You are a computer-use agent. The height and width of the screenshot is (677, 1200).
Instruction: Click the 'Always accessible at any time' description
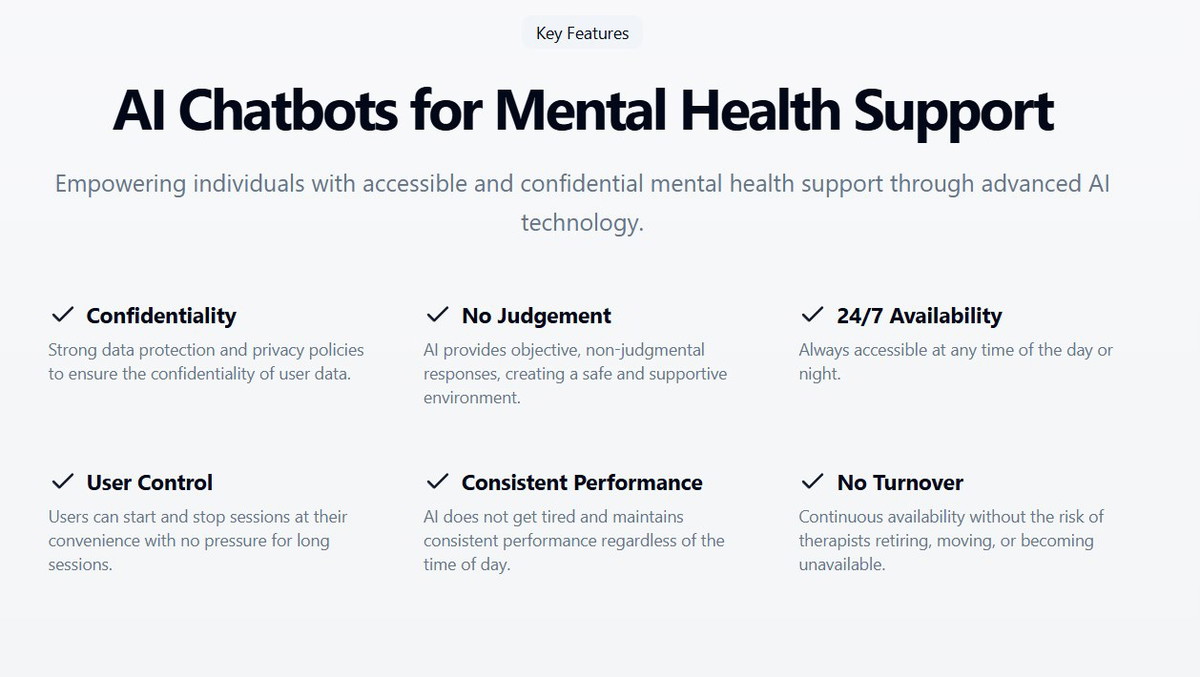coord(955,362)
